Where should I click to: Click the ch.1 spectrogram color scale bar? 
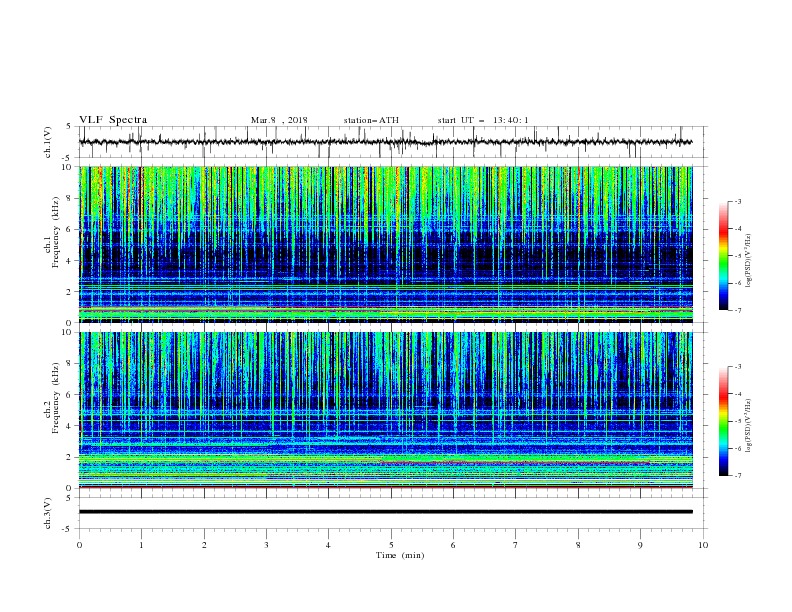(723, 256)
